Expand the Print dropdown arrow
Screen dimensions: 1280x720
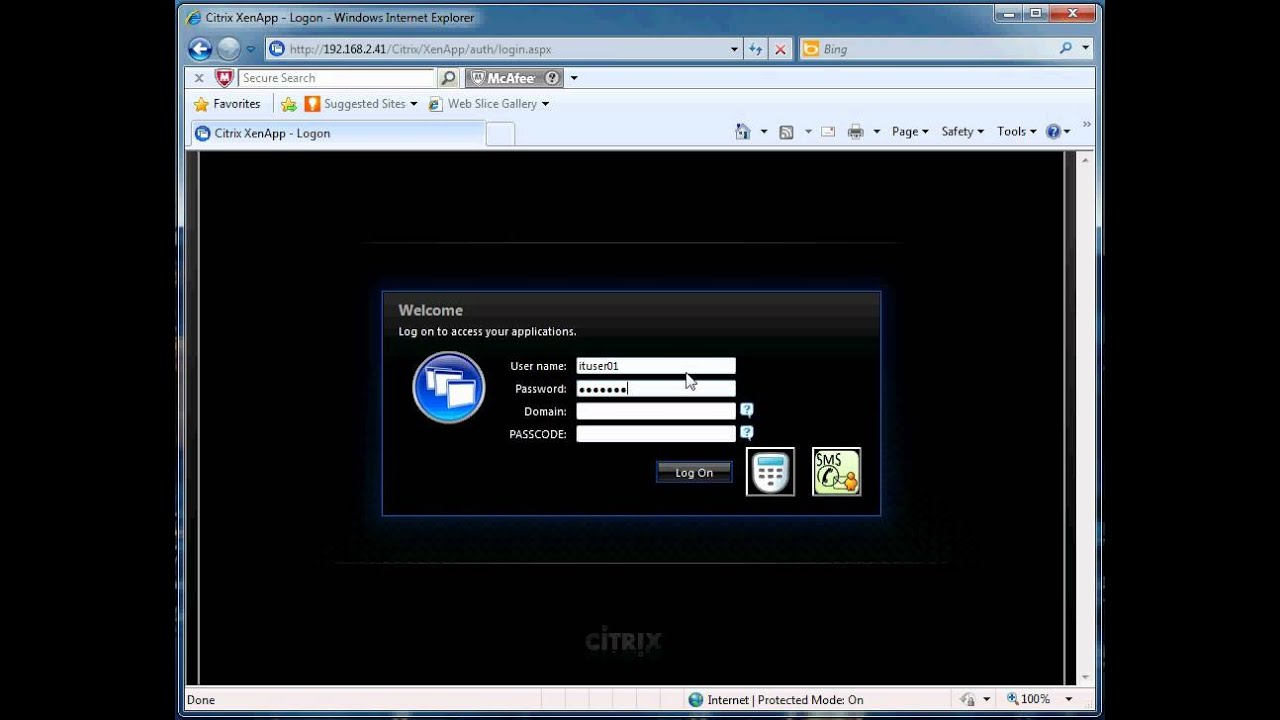pos(877,132)
